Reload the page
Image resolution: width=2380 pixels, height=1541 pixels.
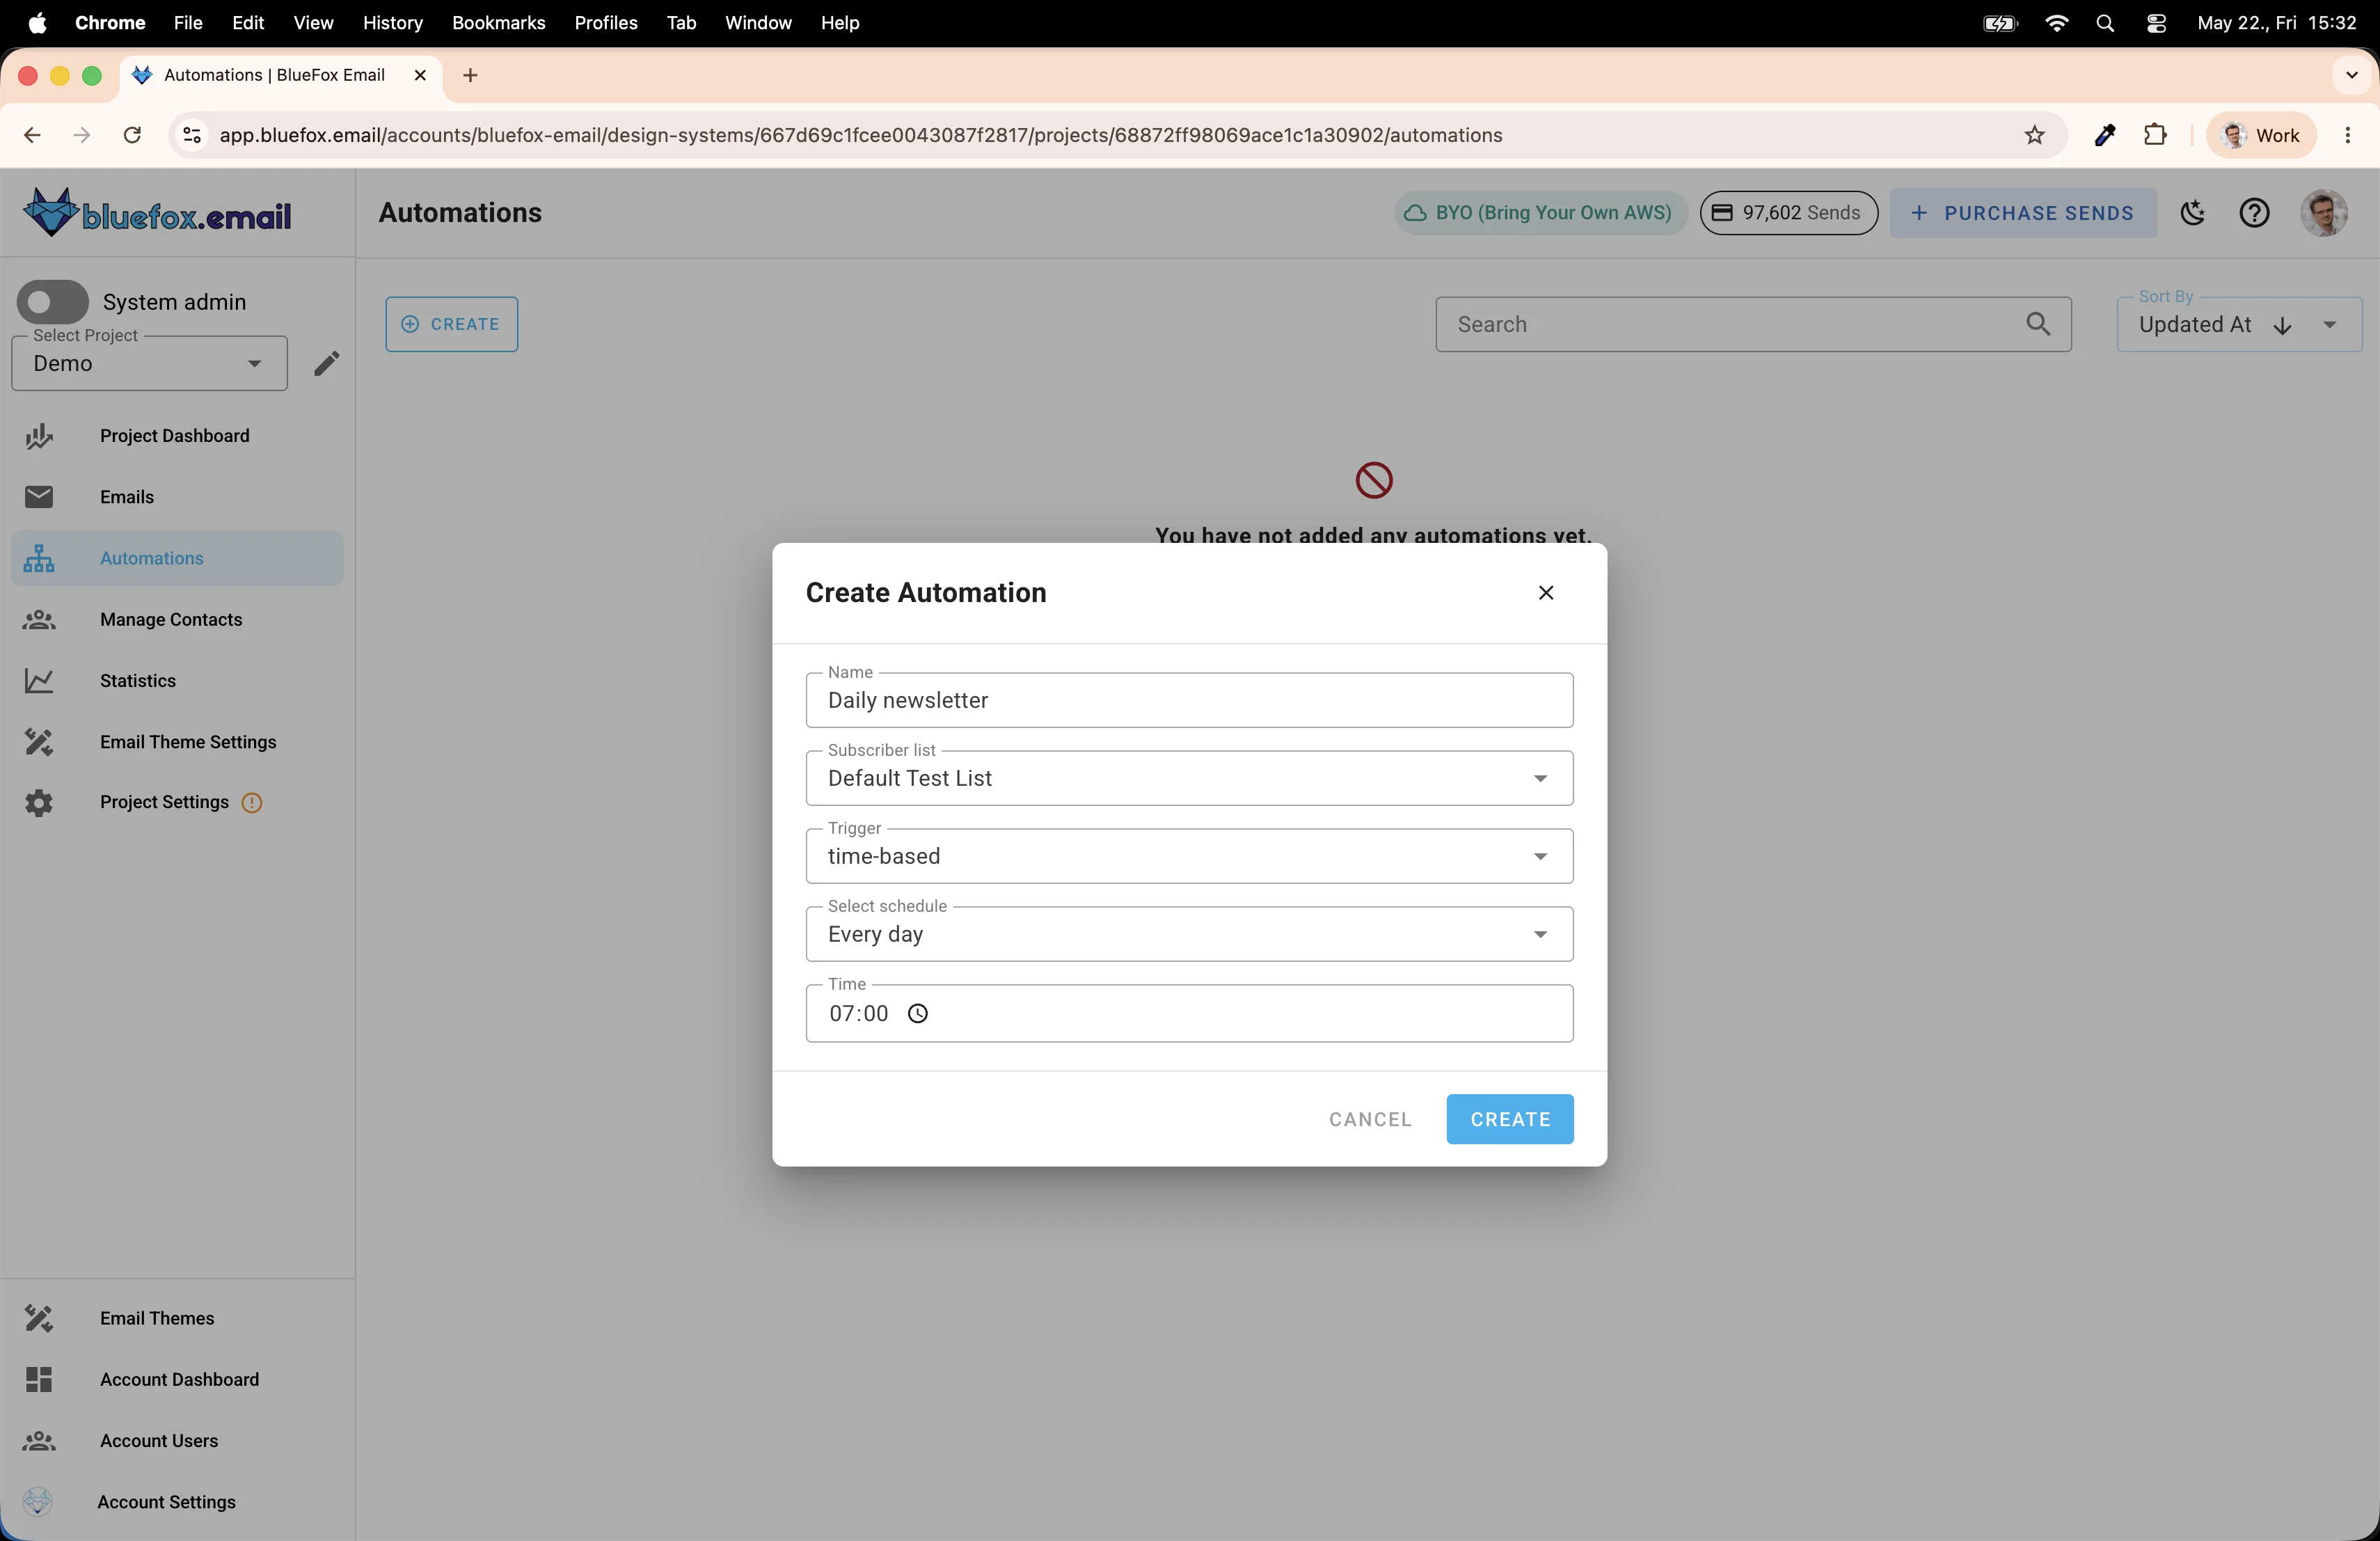pos(132,135)
